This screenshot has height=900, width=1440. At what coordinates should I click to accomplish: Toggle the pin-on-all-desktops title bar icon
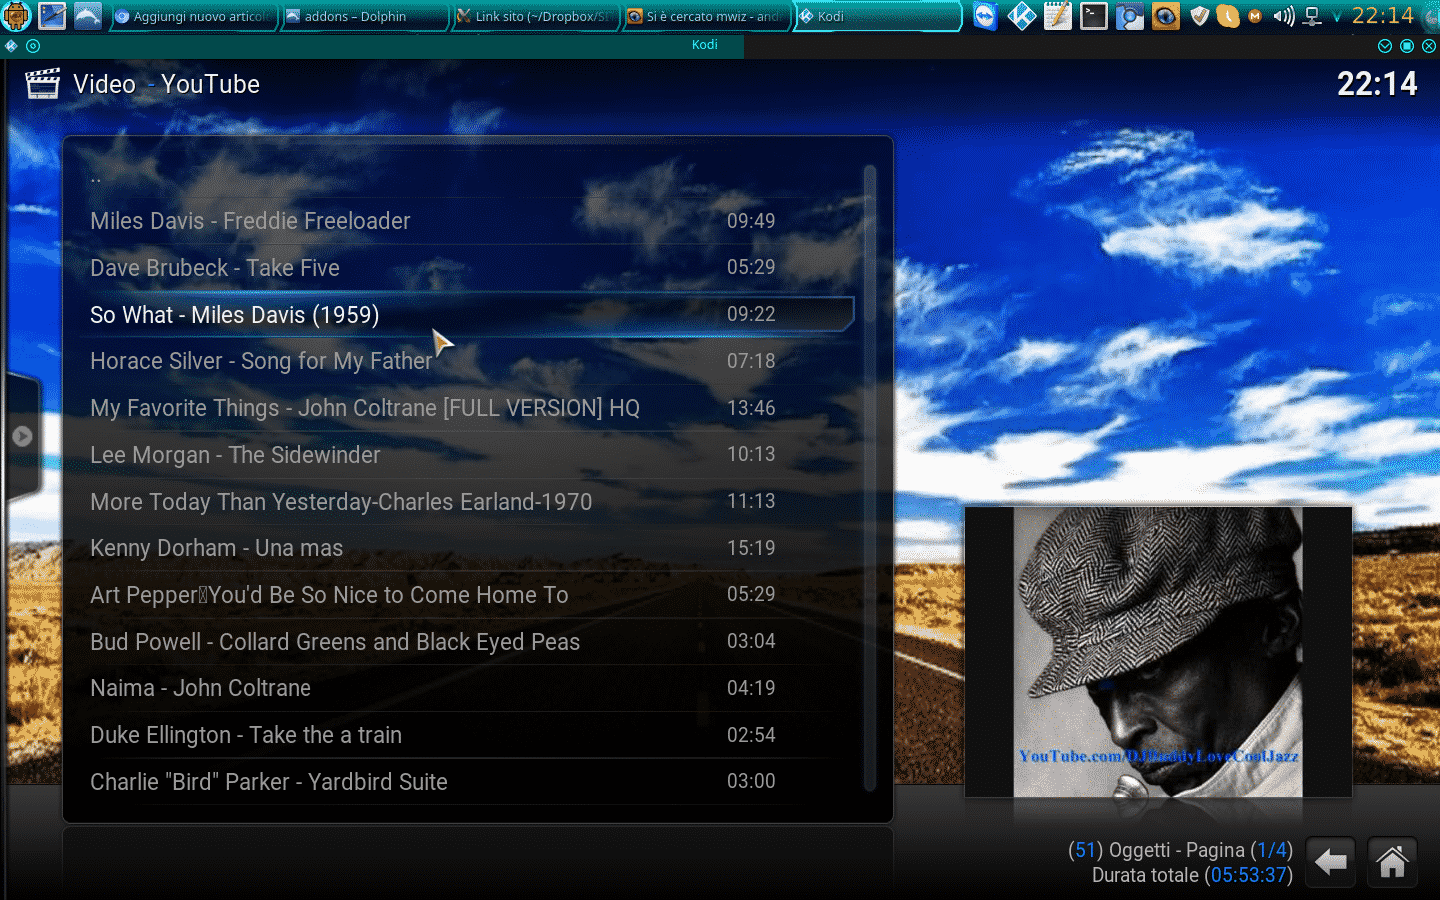(x=33, y=46)
